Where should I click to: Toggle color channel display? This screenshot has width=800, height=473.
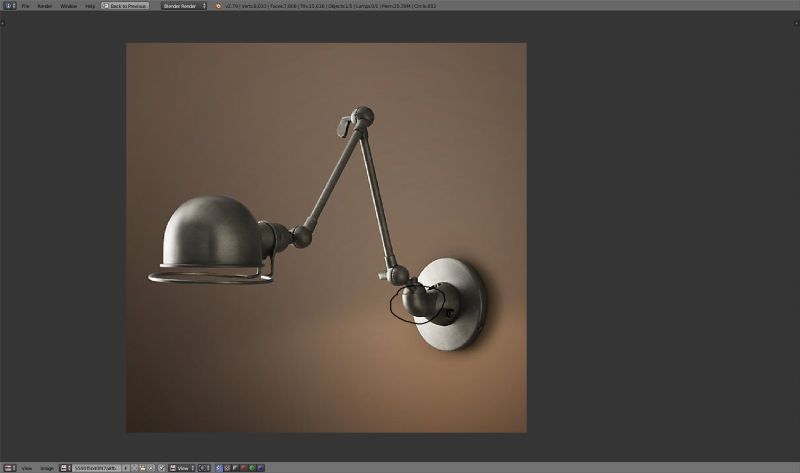[228, 468]
